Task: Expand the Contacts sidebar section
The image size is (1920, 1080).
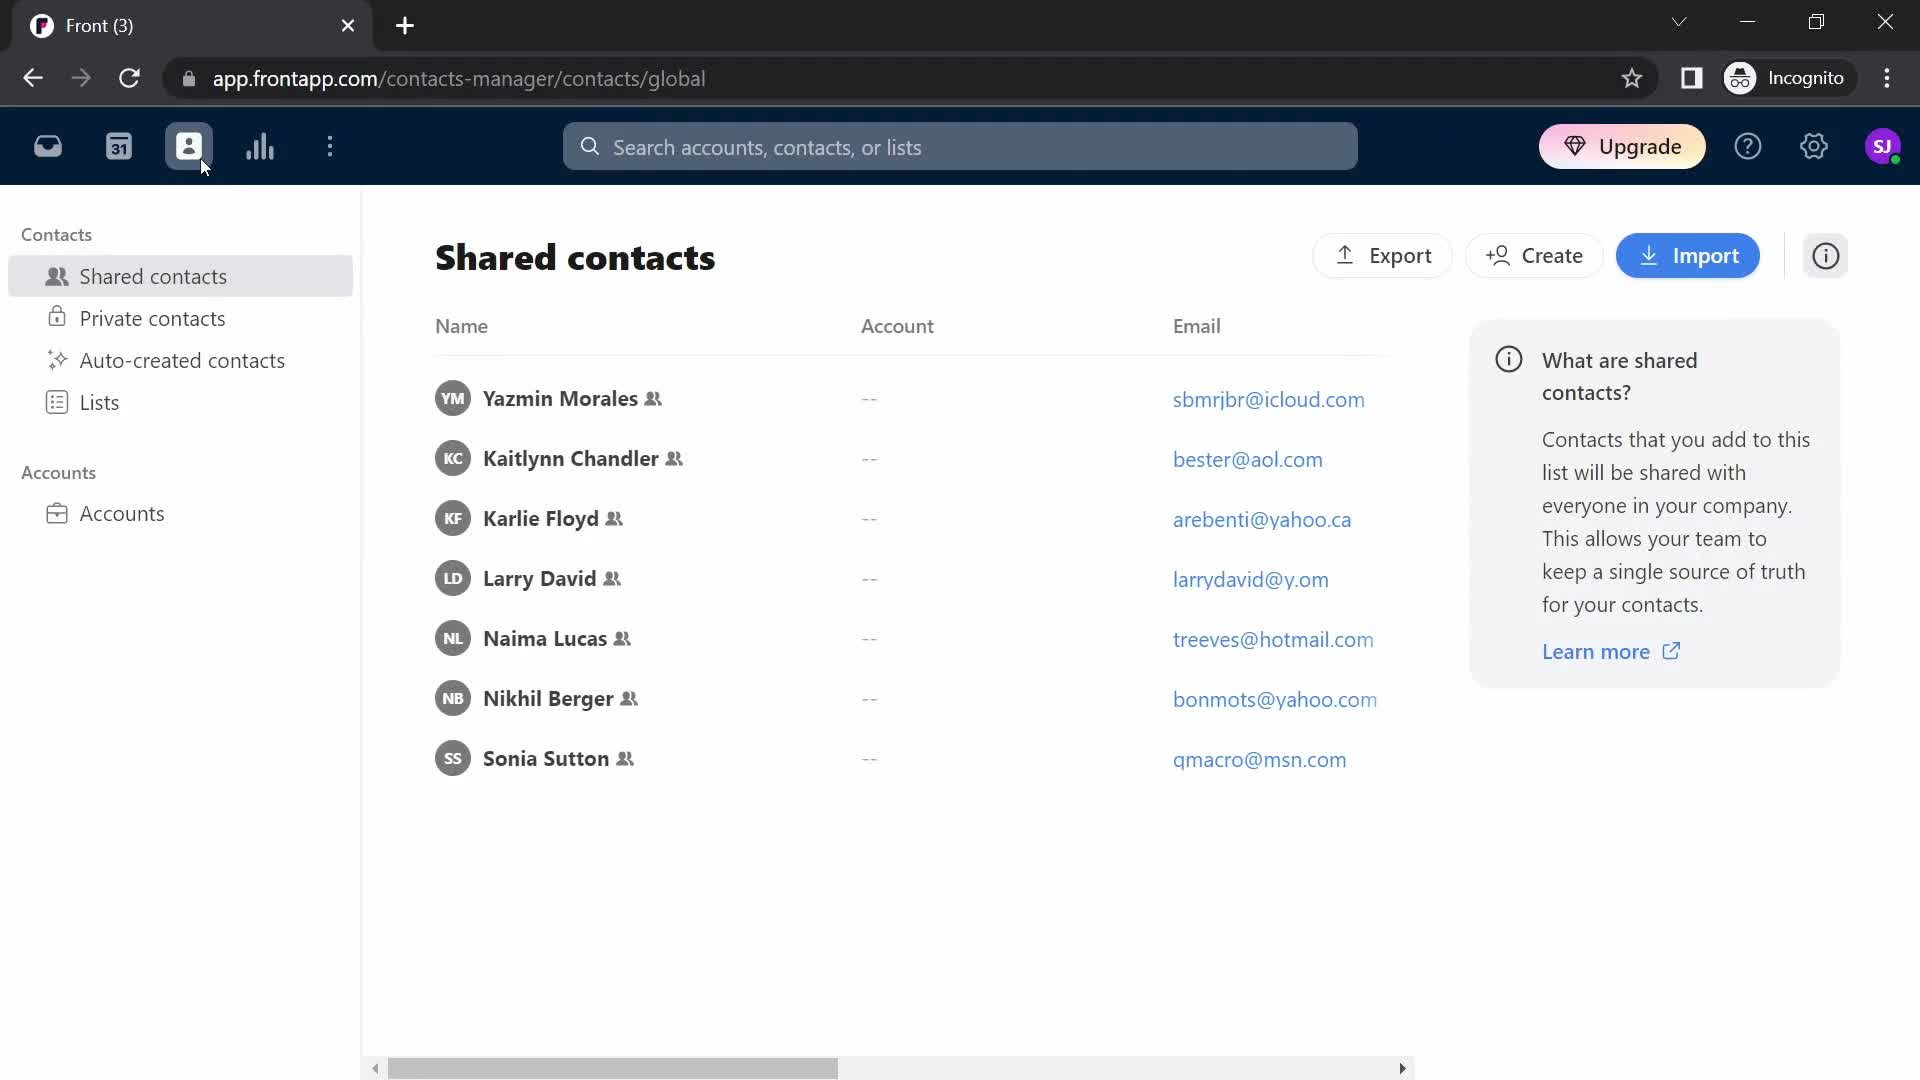Action: [55, 233]
